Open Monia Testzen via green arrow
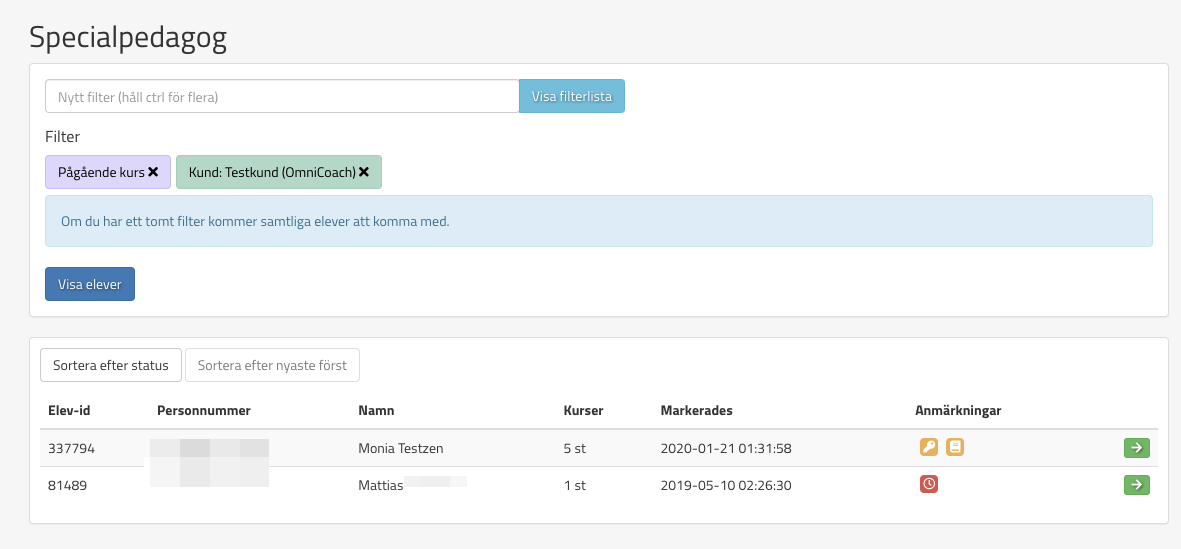 [1136, 448]
